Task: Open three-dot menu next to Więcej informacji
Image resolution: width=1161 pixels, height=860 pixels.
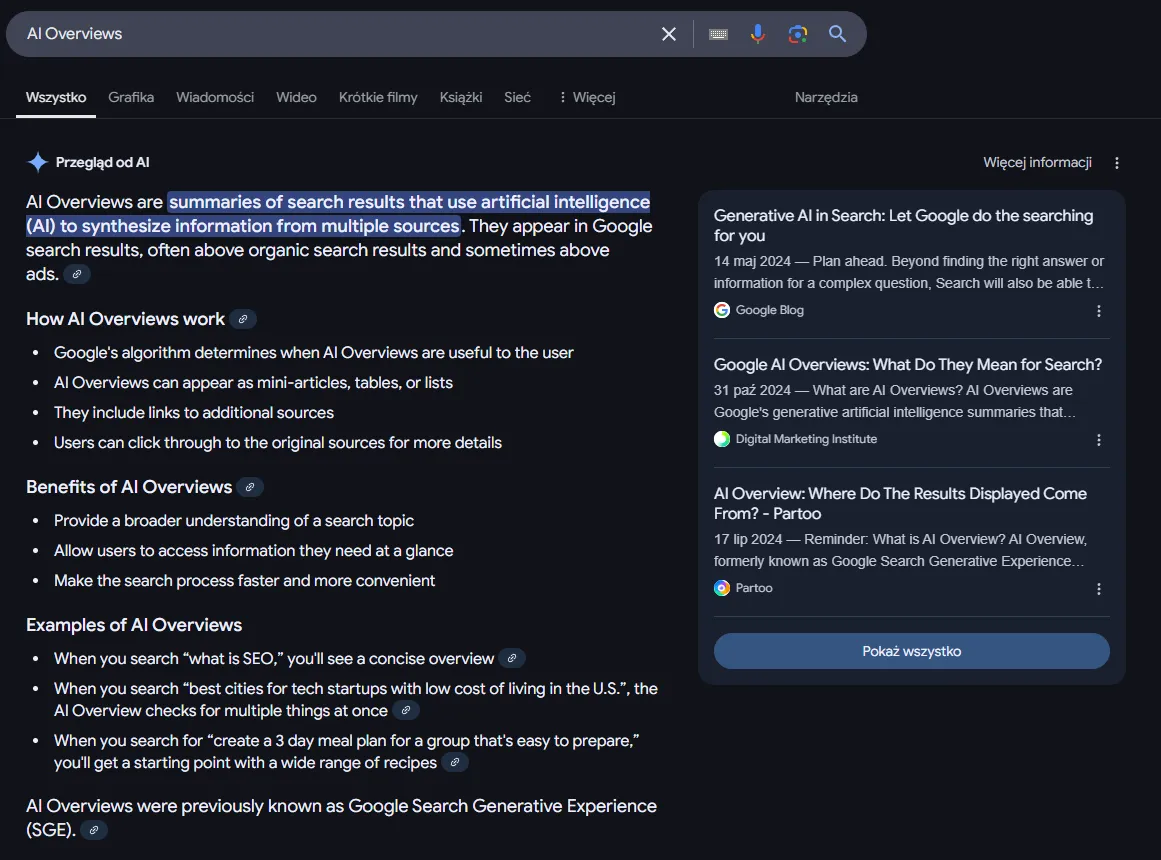Action: (x=1117, y=163)
